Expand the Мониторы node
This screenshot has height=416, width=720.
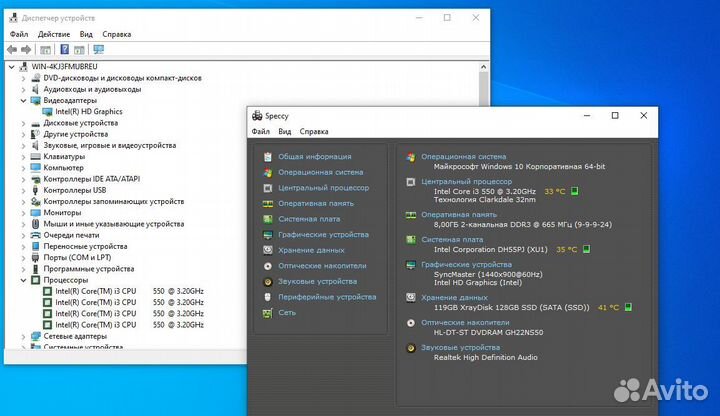pyautogui.click(x=23, y=213)
